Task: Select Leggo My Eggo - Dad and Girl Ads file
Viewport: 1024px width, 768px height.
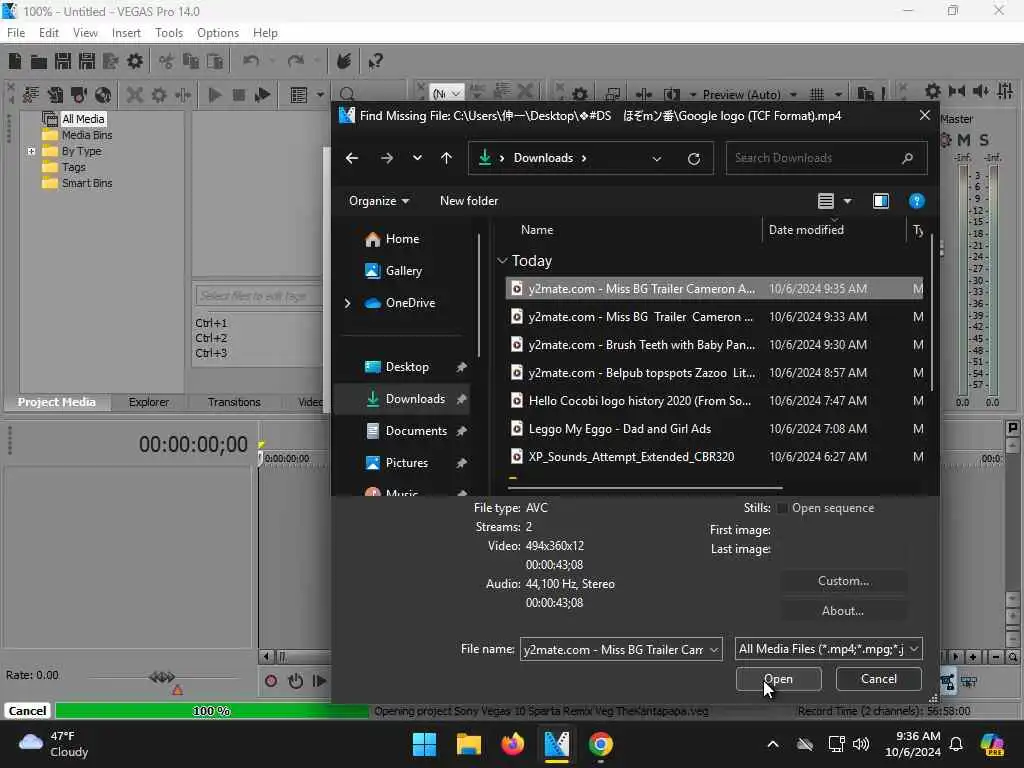Action: point(714,429)
